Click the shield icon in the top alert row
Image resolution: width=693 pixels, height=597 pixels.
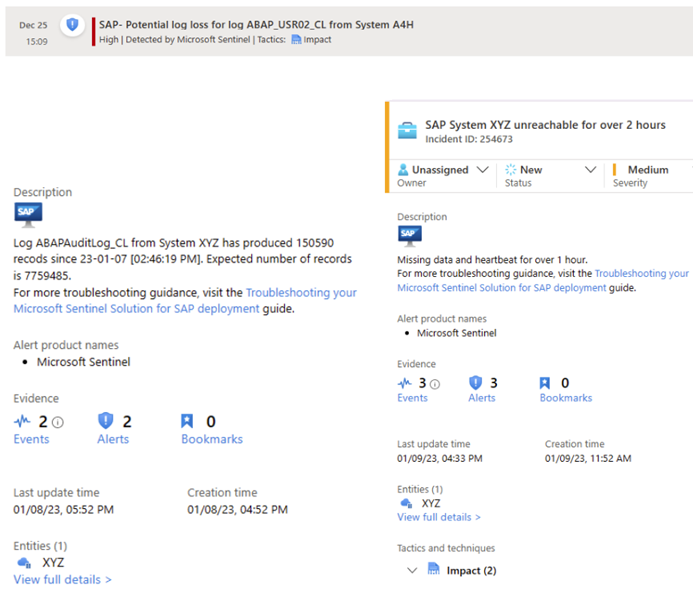click(x=72, y=24)
